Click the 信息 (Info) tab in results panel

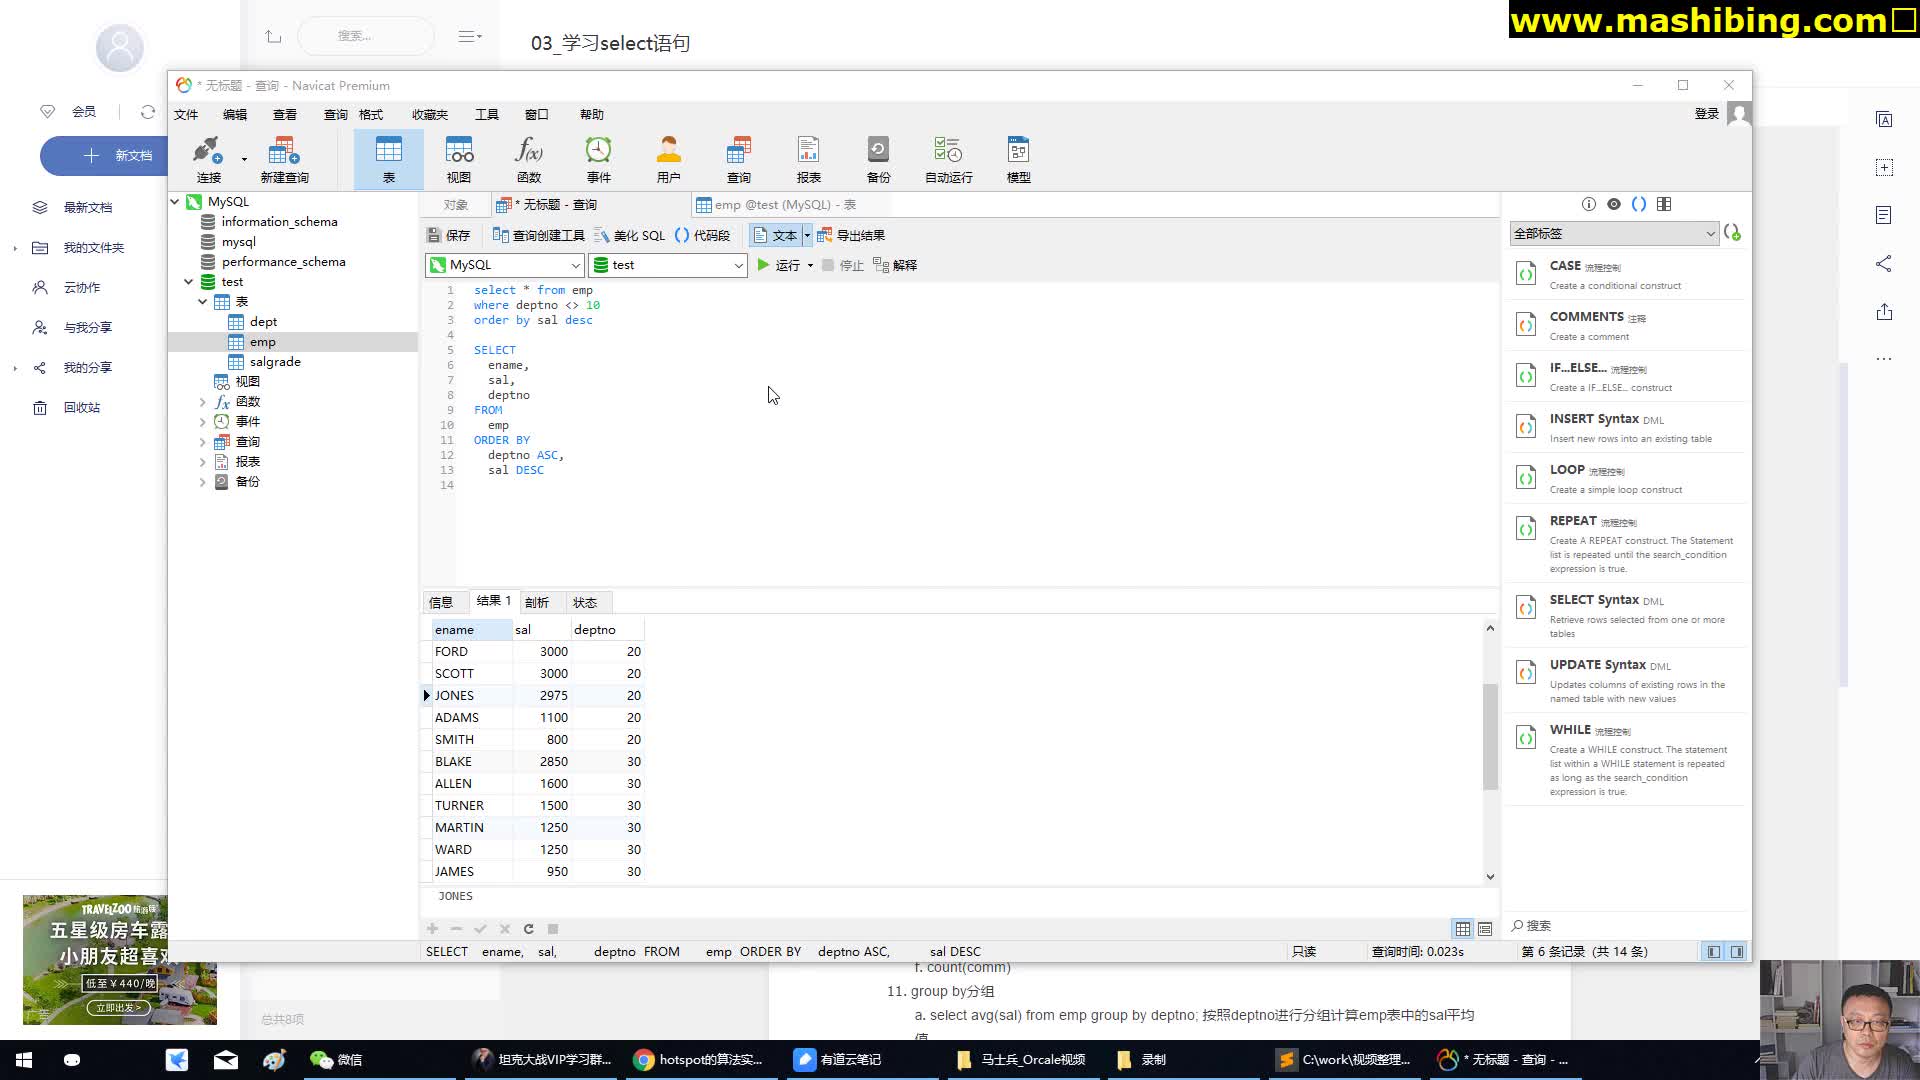tap(440, 601)
